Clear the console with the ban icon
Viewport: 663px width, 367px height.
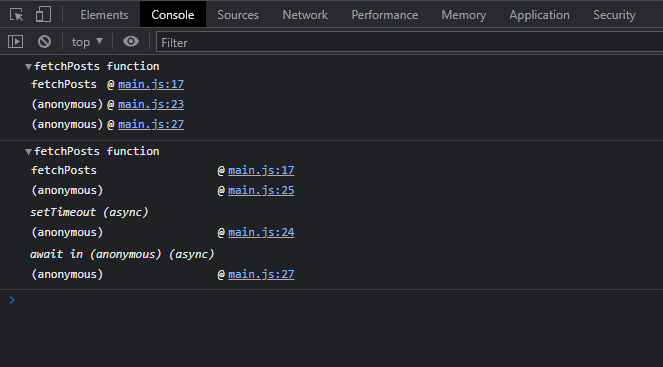point(44,41)
